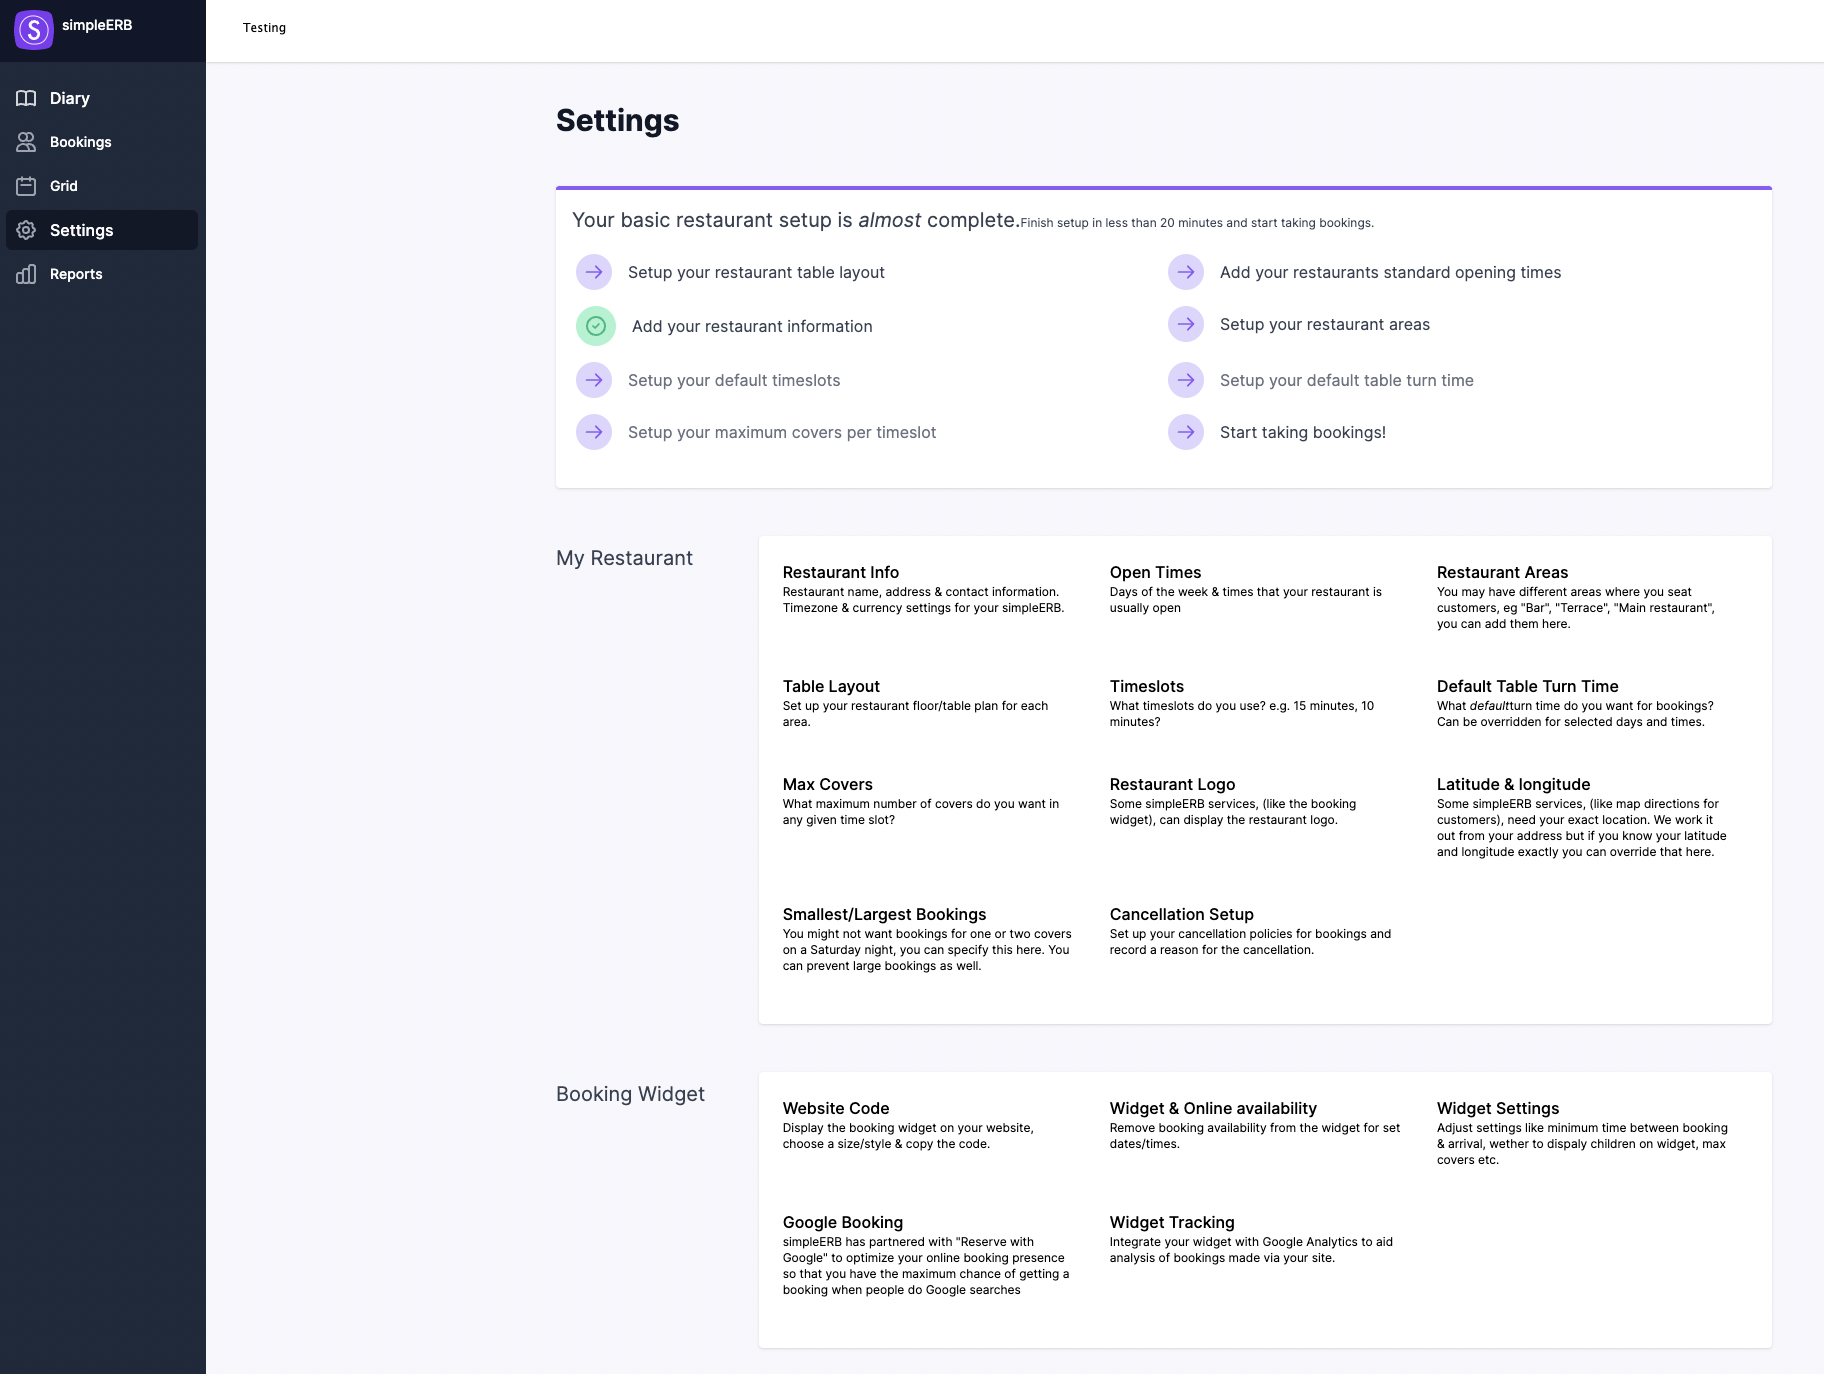
Task: Click the green checkmark beside restaurant information
Action: [595, 326]
